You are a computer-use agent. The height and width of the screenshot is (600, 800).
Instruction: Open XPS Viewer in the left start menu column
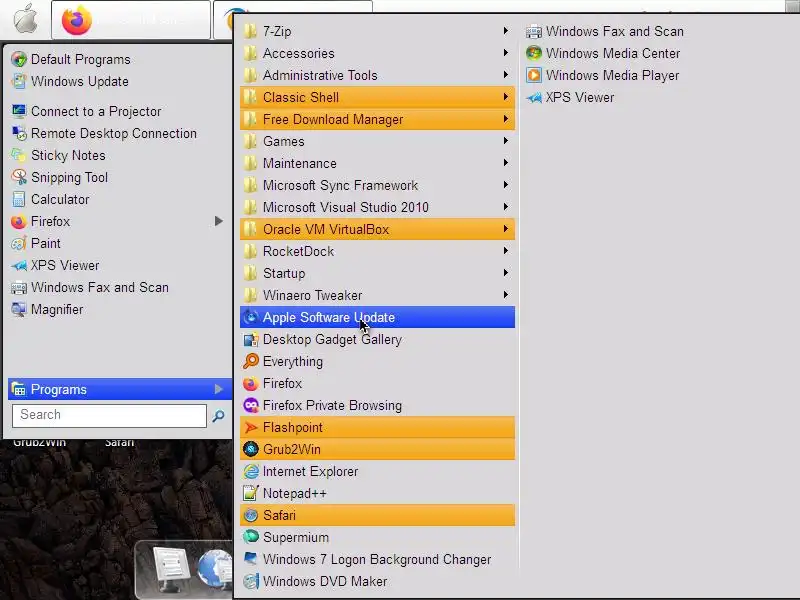click(x=118, y=265)
